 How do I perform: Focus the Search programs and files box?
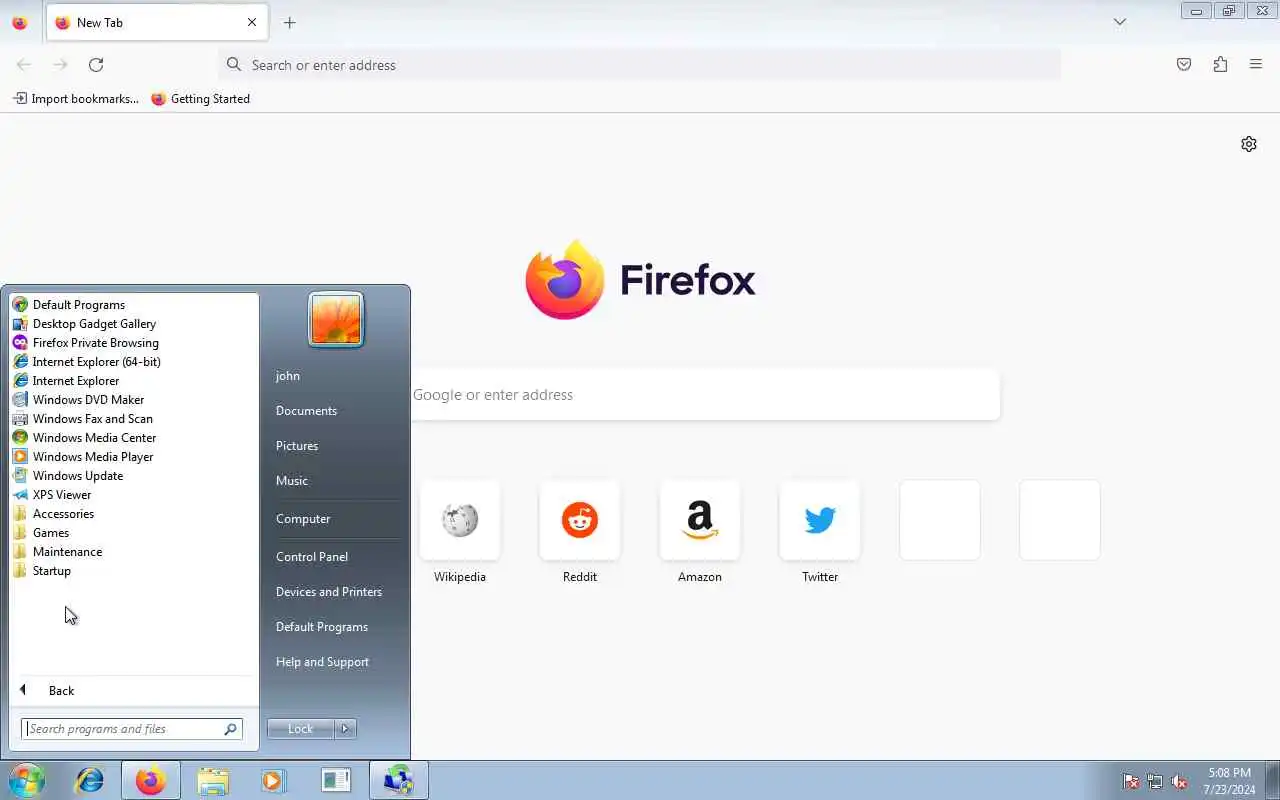click(131, 729)
